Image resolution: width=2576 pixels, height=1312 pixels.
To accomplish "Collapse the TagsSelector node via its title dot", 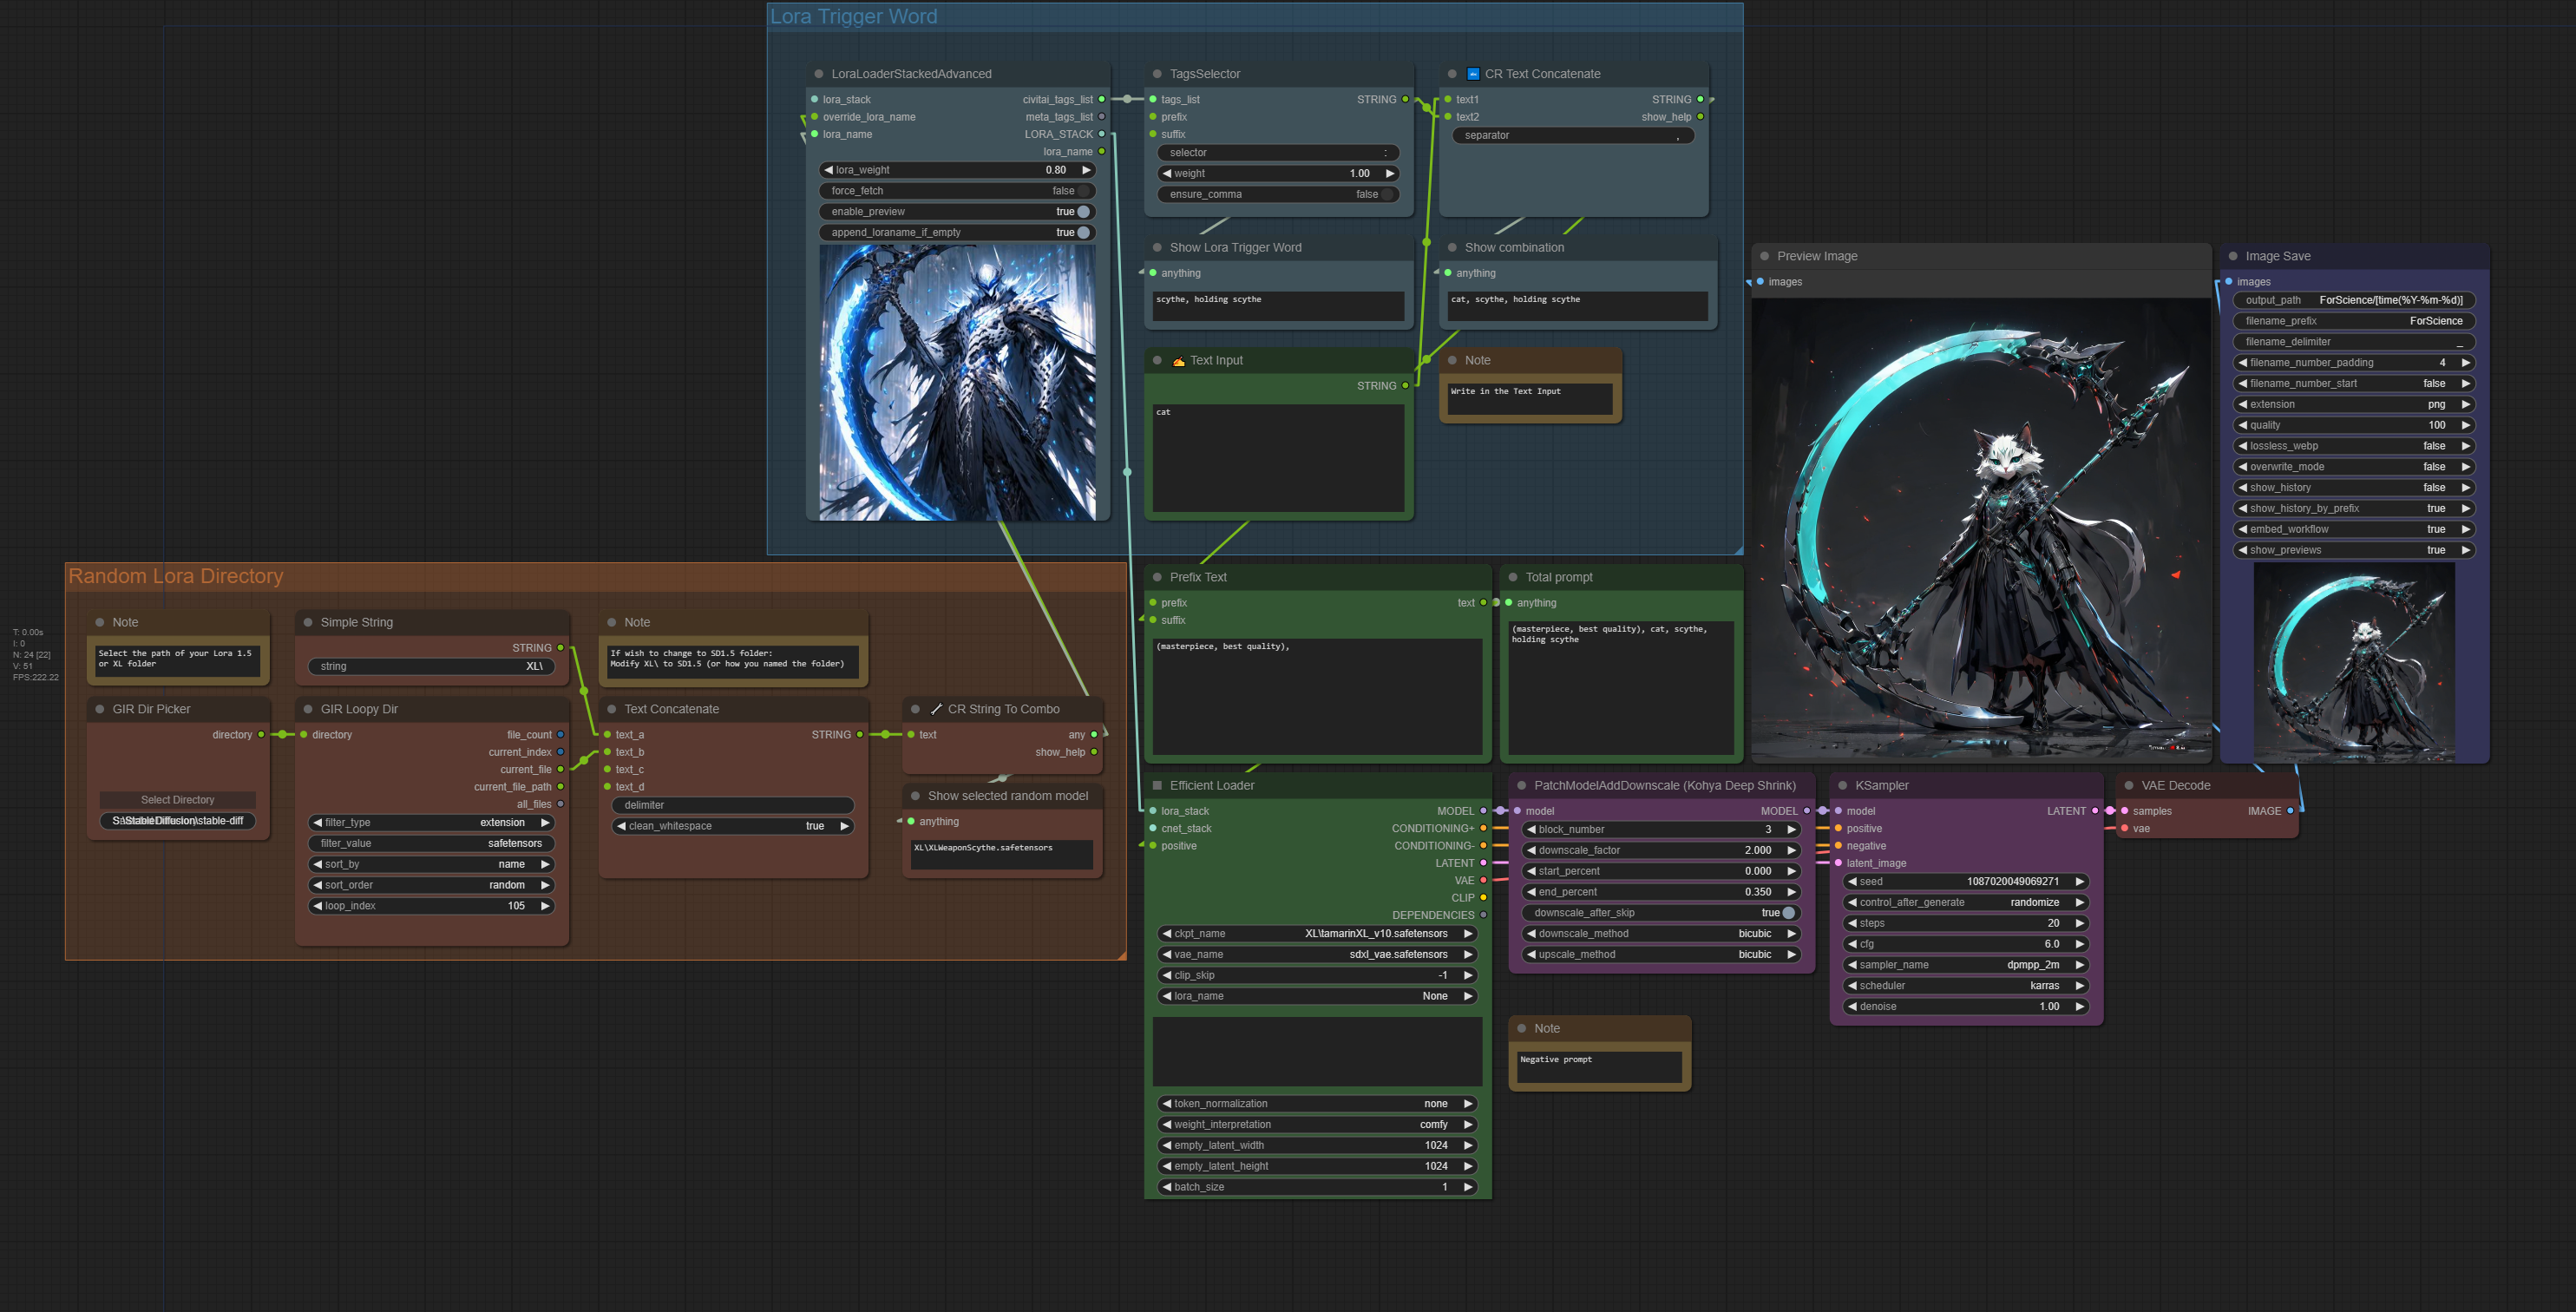I will coord(1158,74).
